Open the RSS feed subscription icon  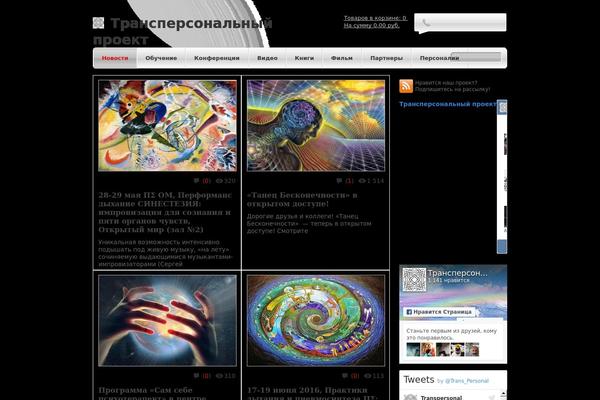click(406, 86)
